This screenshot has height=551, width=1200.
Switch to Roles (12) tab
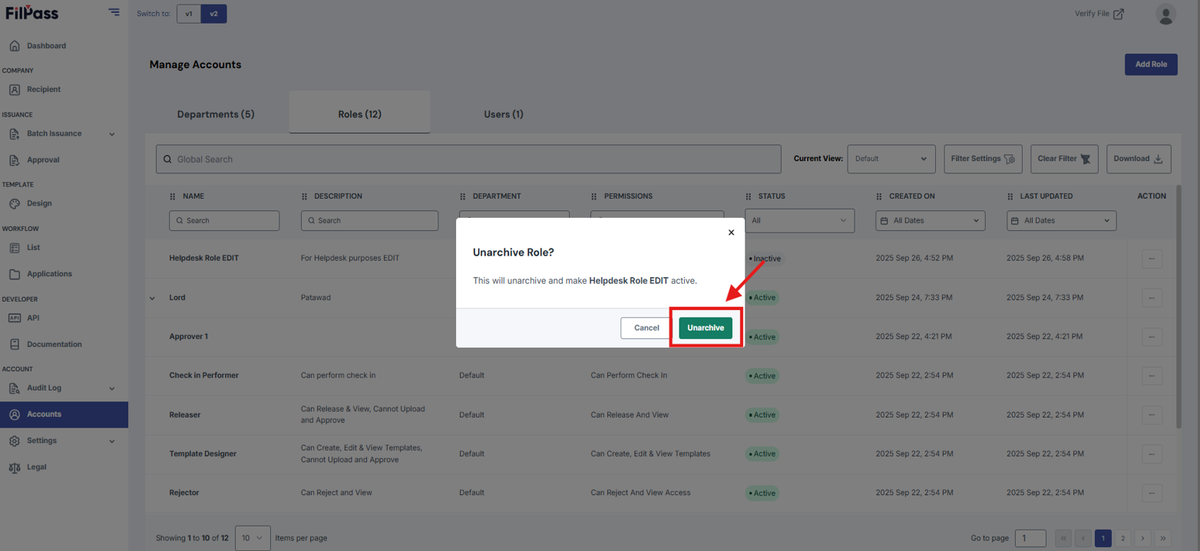[x=360, y=114]
